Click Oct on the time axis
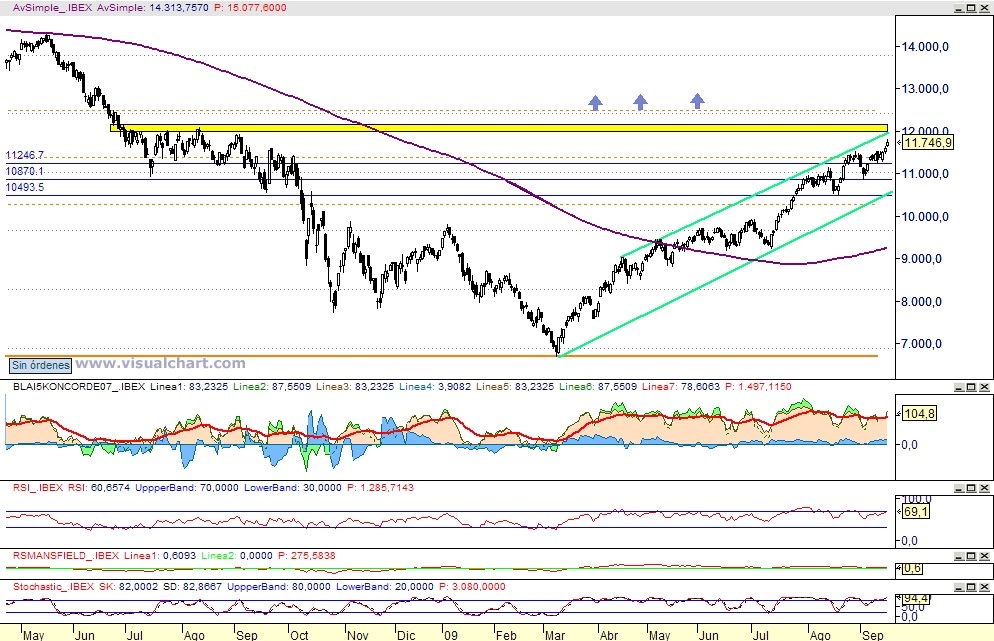This screenshot has width=994, height=641. point(299,635)
